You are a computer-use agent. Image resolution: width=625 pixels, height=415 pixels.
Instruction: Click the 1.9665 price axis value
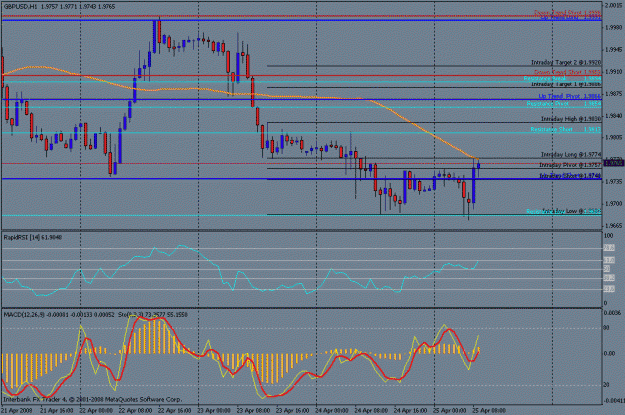click(613, 226)
